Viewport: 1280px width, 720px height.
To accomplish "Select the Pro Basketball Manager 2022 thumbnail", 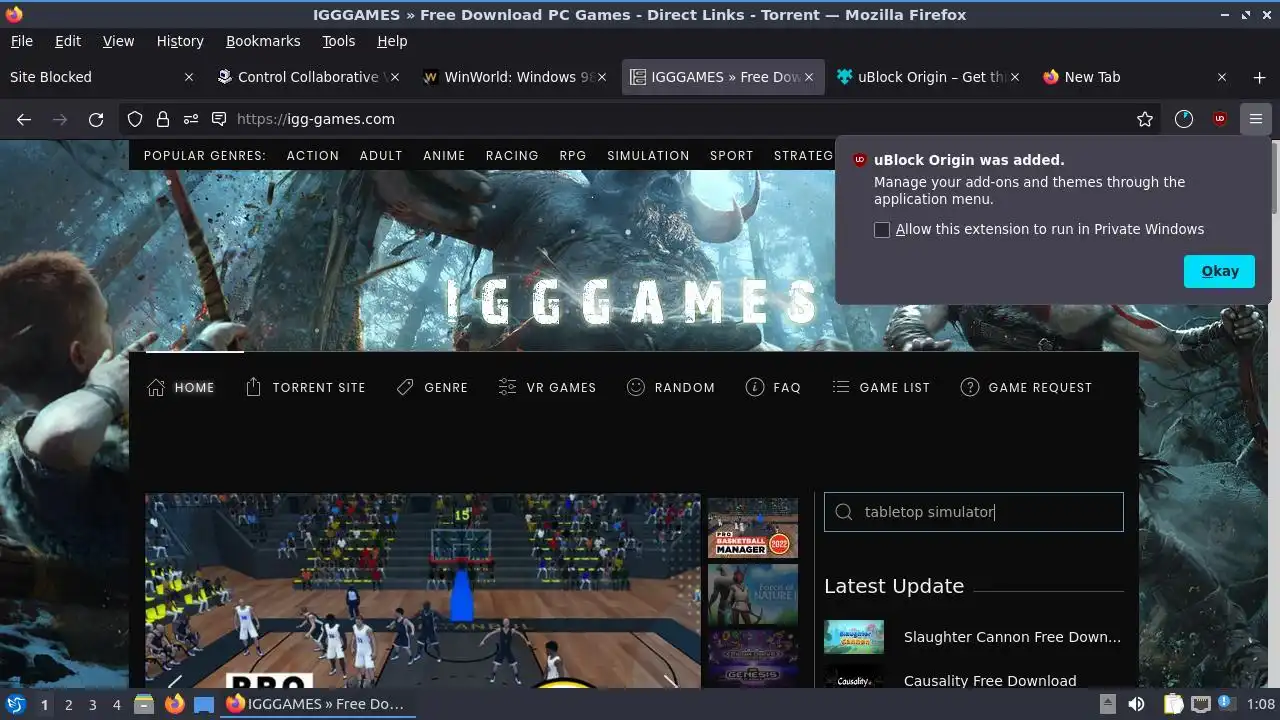I will pos(753,528).
